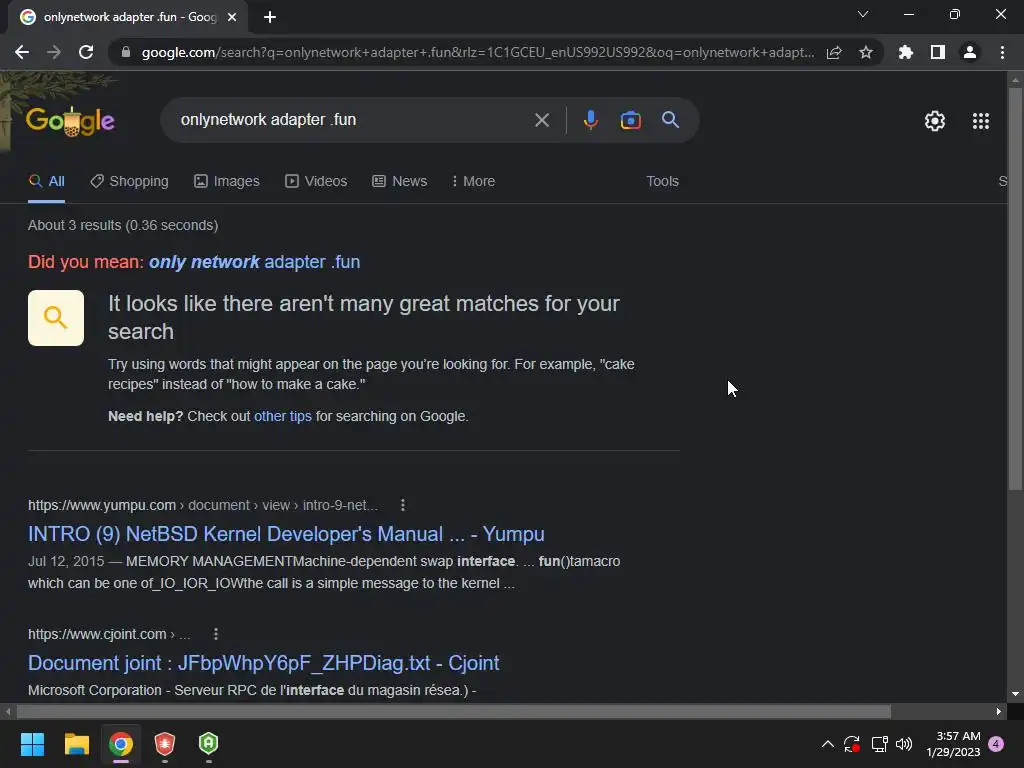Open Chrome extensions puzzle icon

[x=906, y=52]
